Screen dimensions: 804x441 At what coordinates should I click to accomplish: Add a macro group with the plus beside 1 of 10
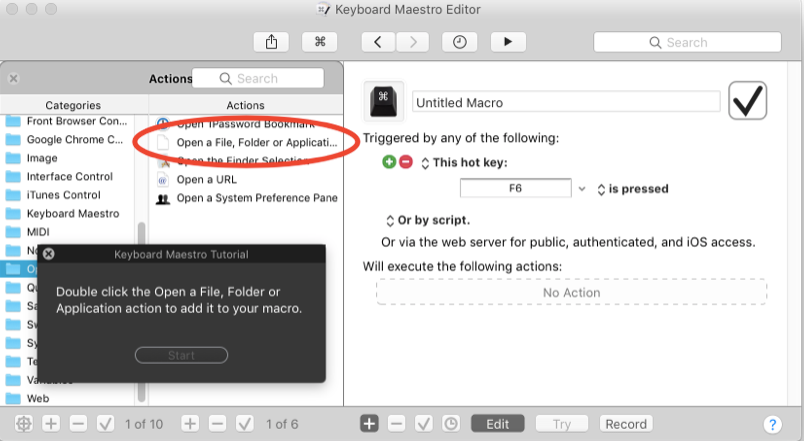coord(51,424)
